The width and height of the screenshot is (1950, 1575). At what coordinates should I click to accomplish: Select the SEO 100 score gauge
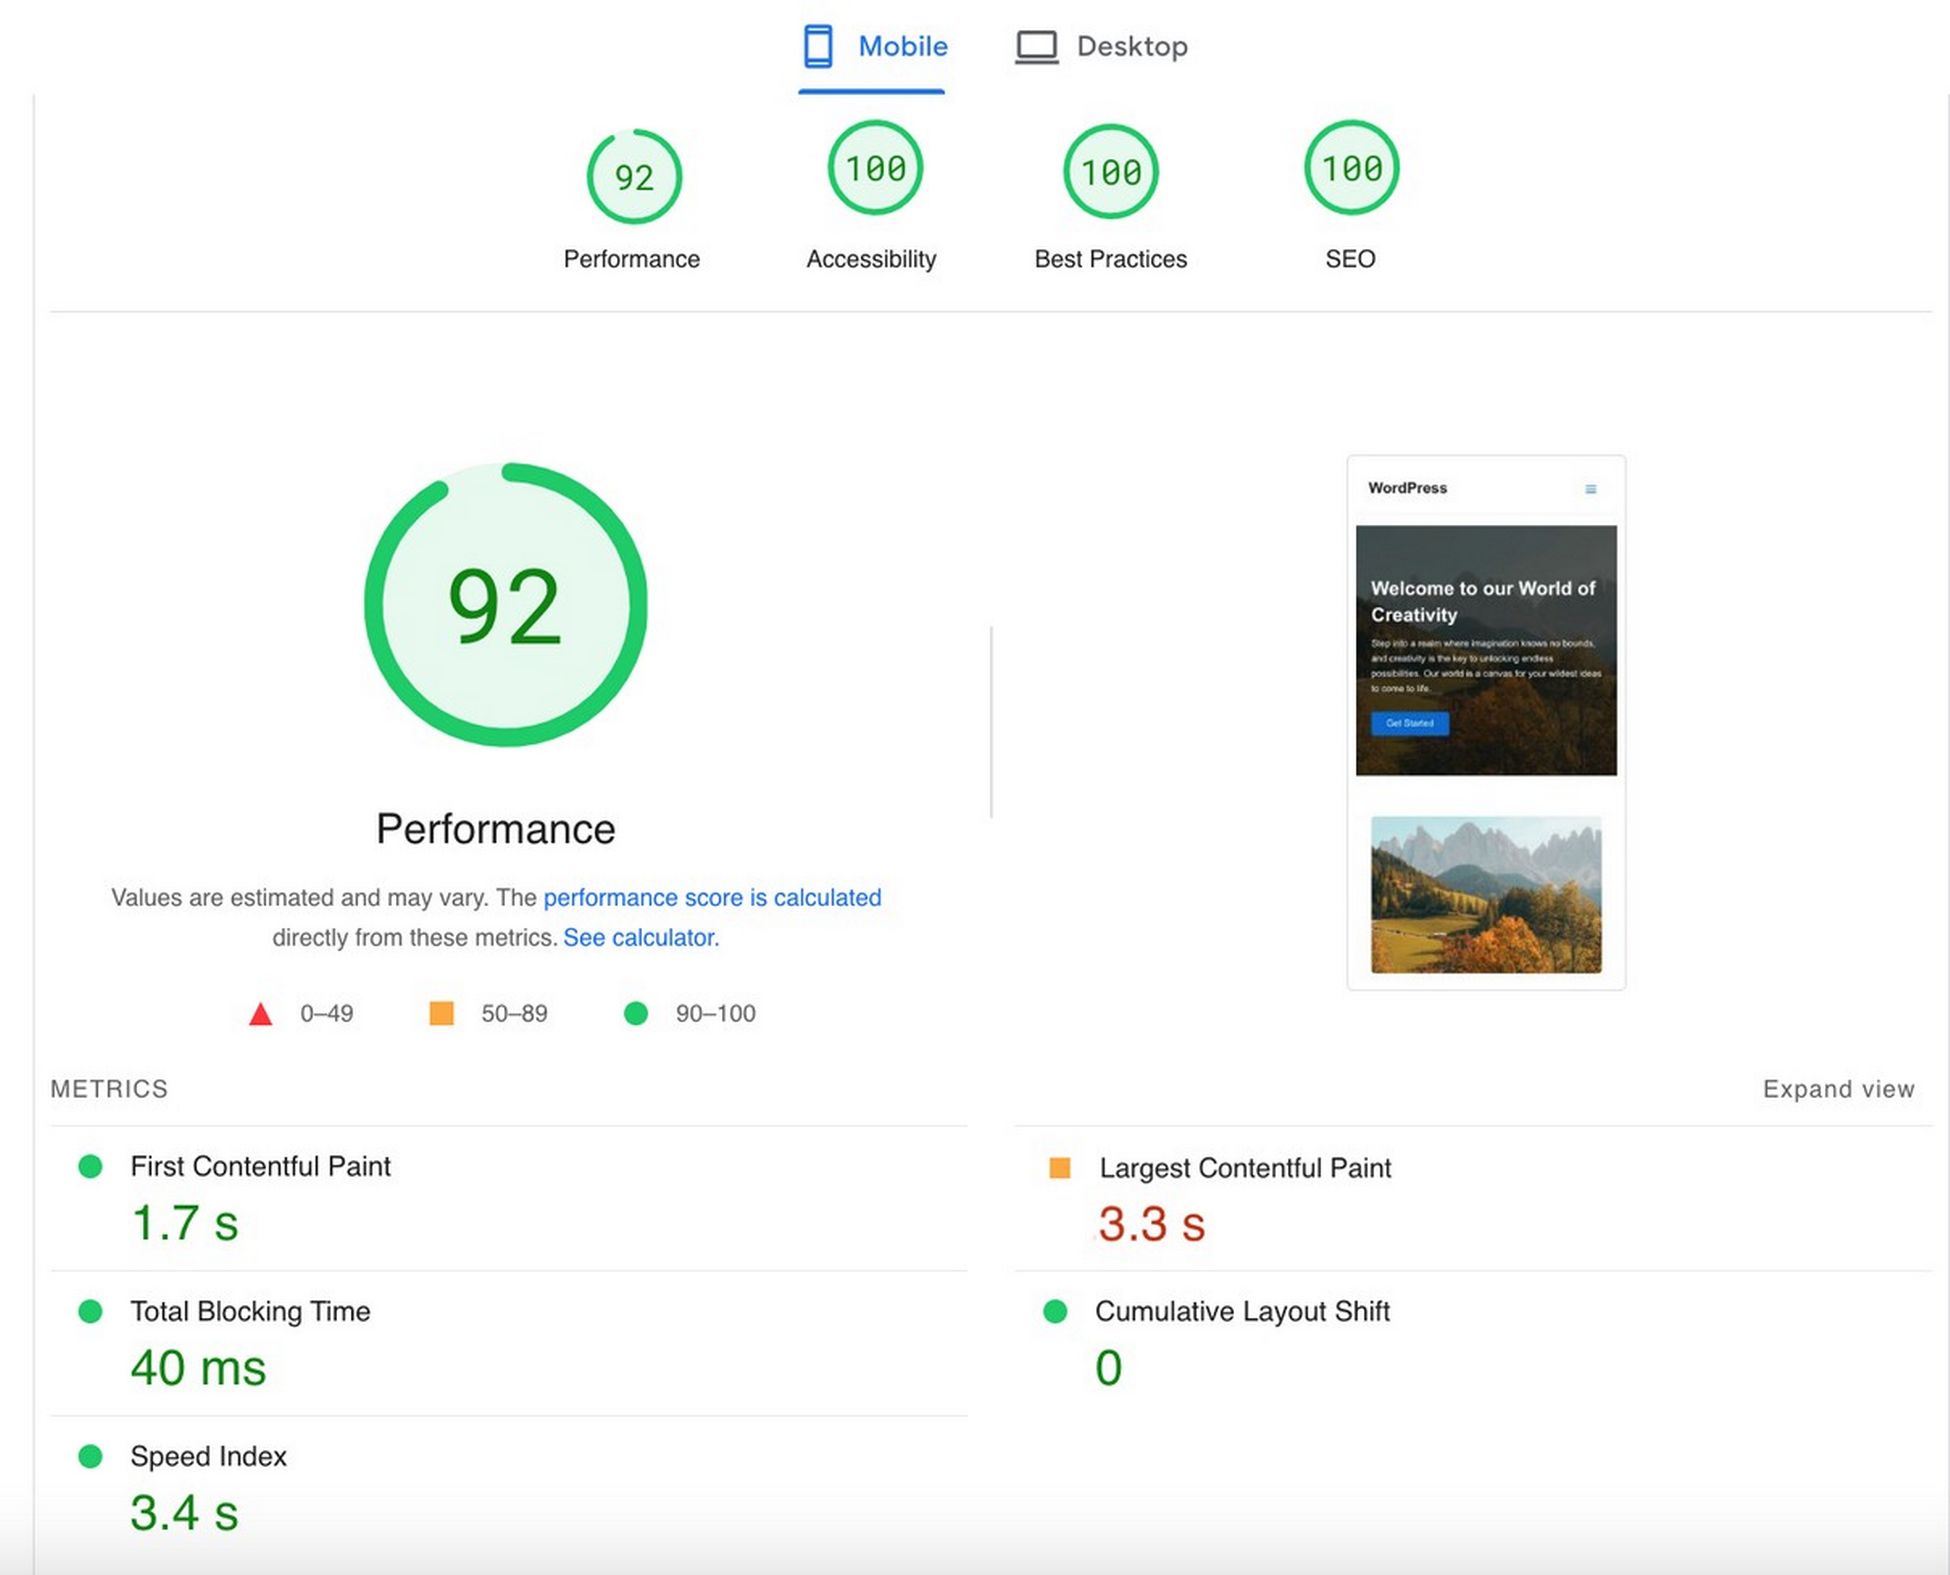click(x=1351, y=168)
